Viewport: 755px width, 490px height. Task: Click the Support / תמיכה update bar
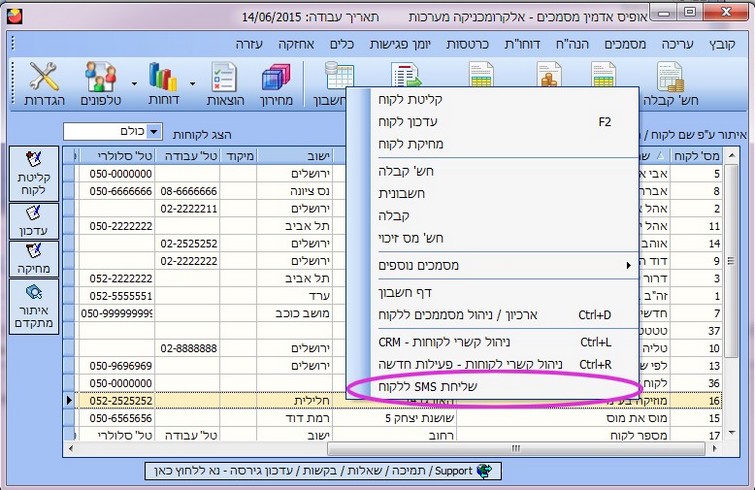point(323,471)
